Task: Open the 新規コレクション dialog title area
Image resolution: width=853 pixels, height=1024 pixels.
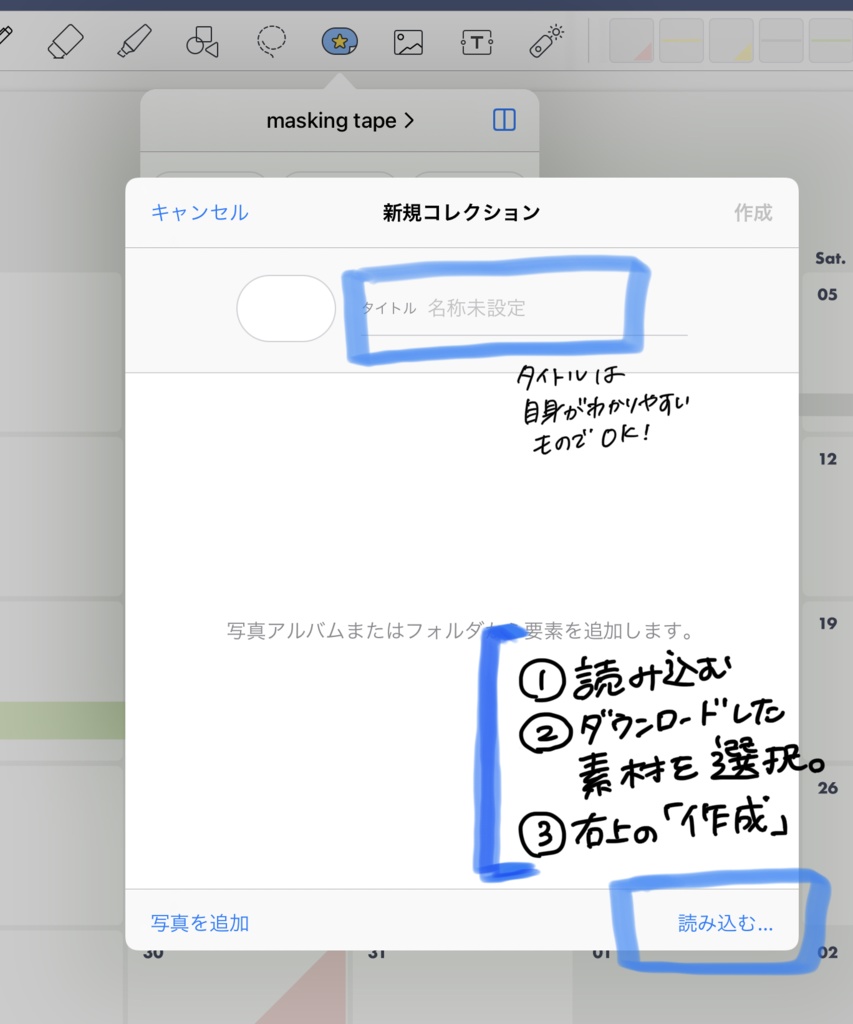Action: (458, 212)
